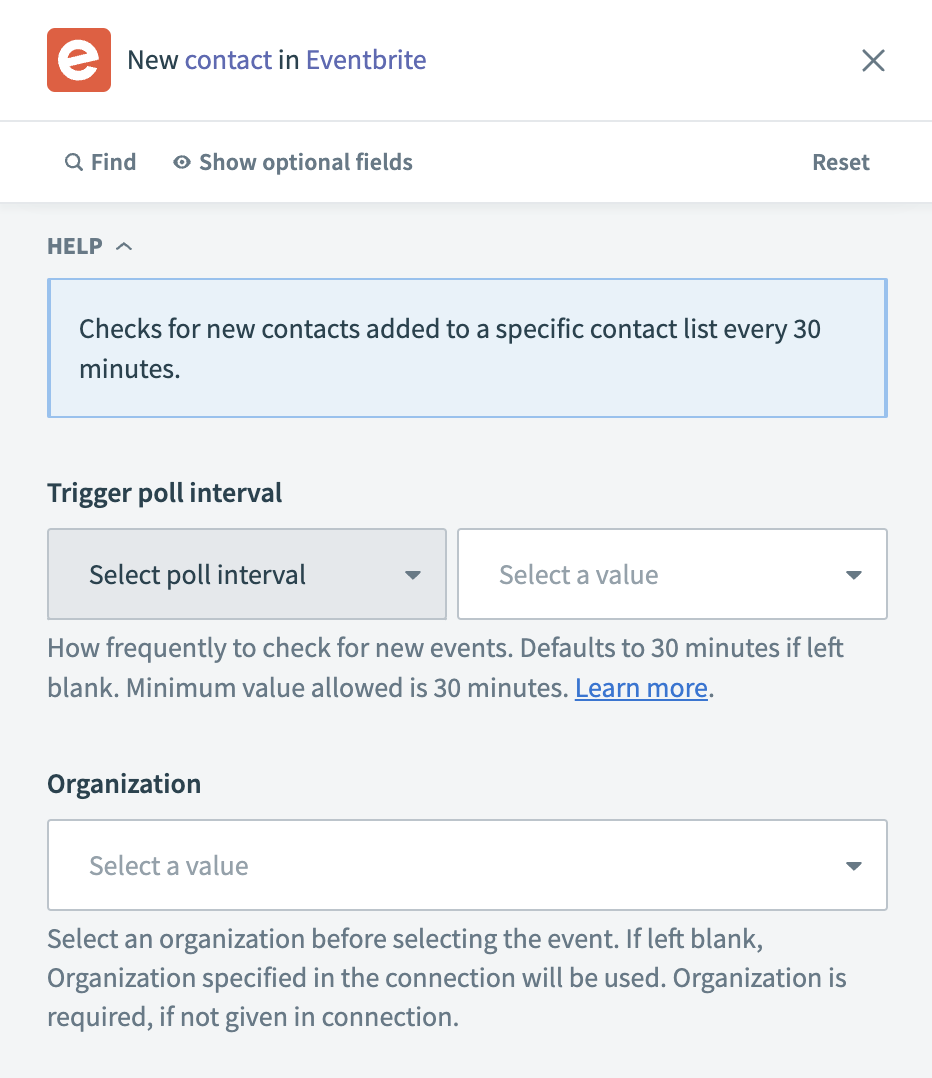Click the 'contact' link in the title
932x1078 pixels.
pyautogui.click(x=228, y=60)
